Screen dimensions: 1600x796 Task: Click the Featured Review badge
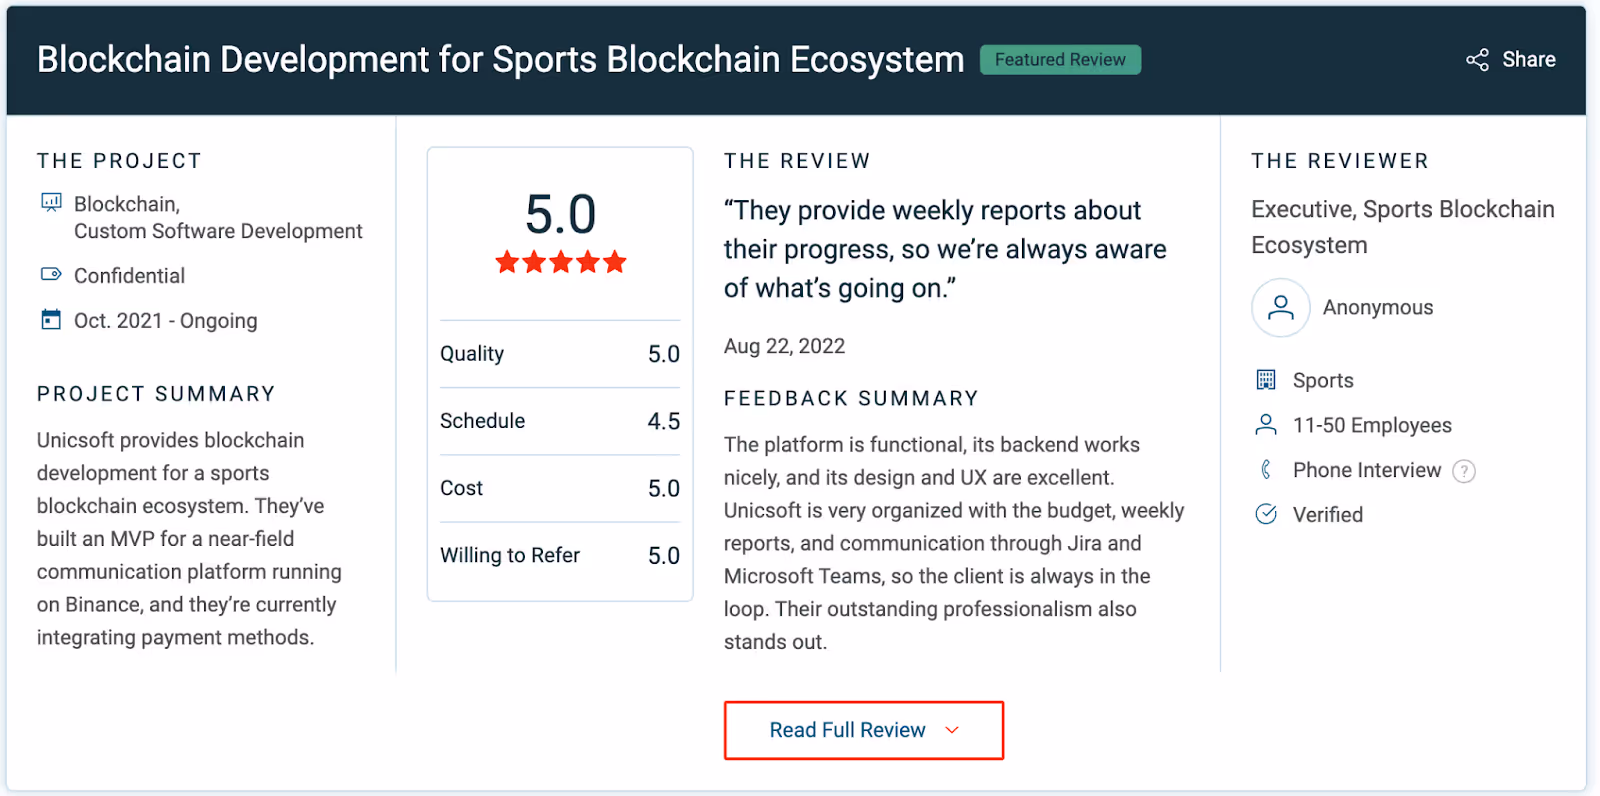tap(1060, 59)
